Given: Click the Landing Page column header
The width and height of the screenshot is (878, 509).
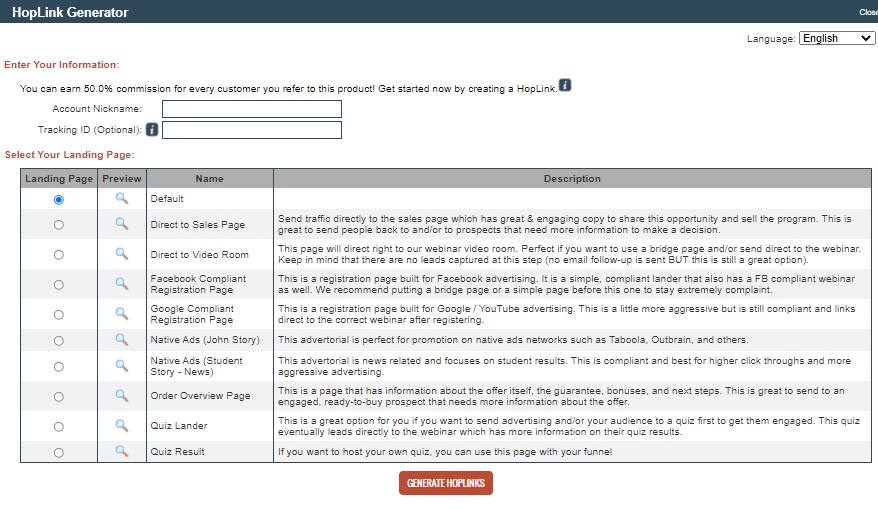Looking at the screenshot, I should pos(59,179).
